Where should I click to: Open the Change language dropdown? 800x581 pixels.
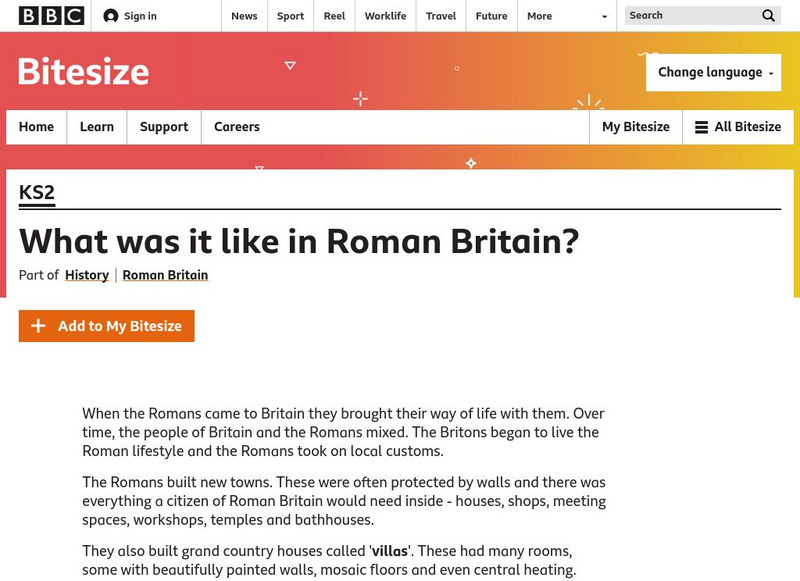[713, 72]
